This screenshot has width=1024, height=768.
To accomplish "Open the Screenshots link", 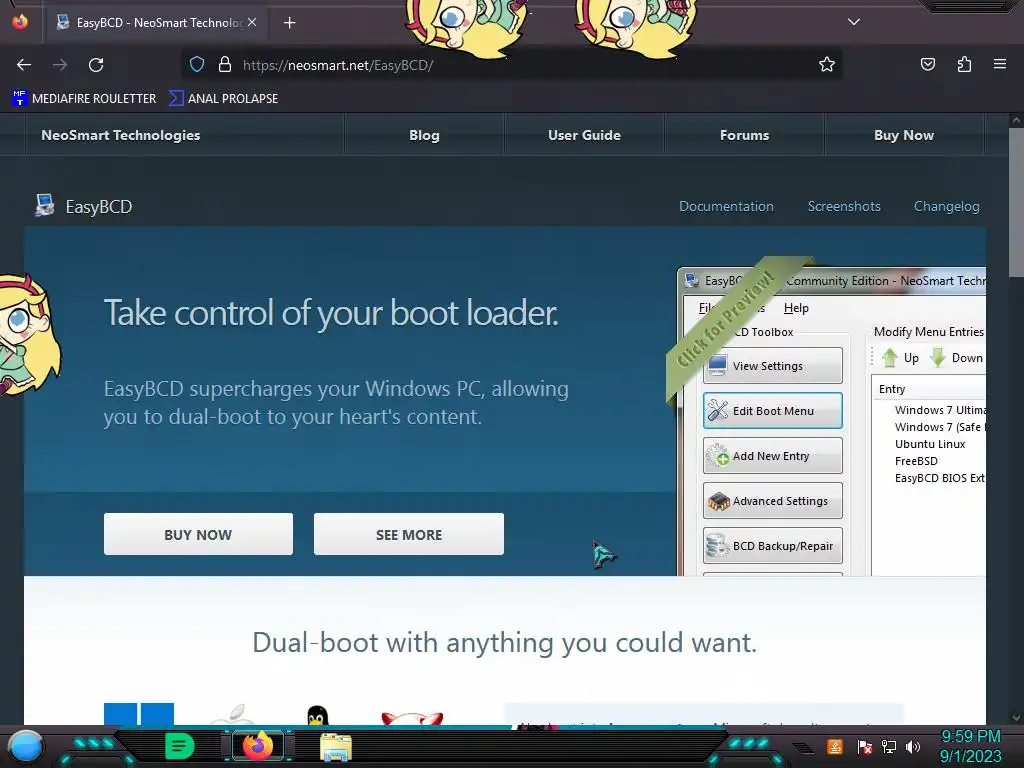I will coord(844,206).
